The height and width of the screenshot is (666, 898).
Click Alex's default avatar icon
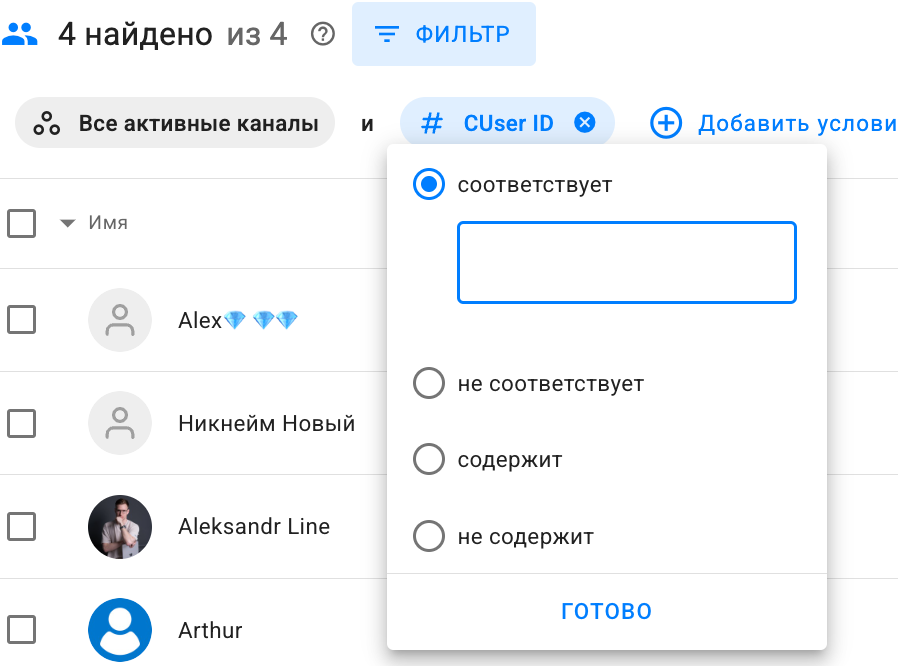[x=120, y=320]
